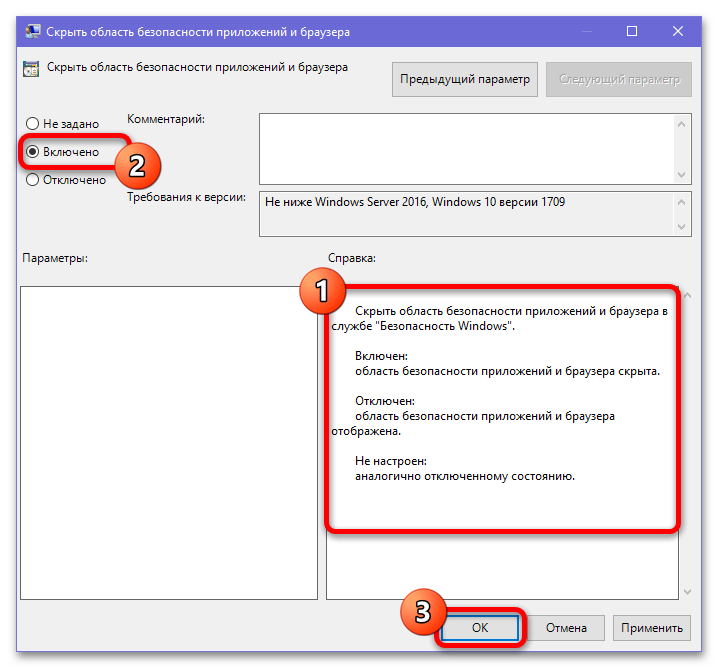Click the 'Включен:' line in the help text

[x=381, y=356]
